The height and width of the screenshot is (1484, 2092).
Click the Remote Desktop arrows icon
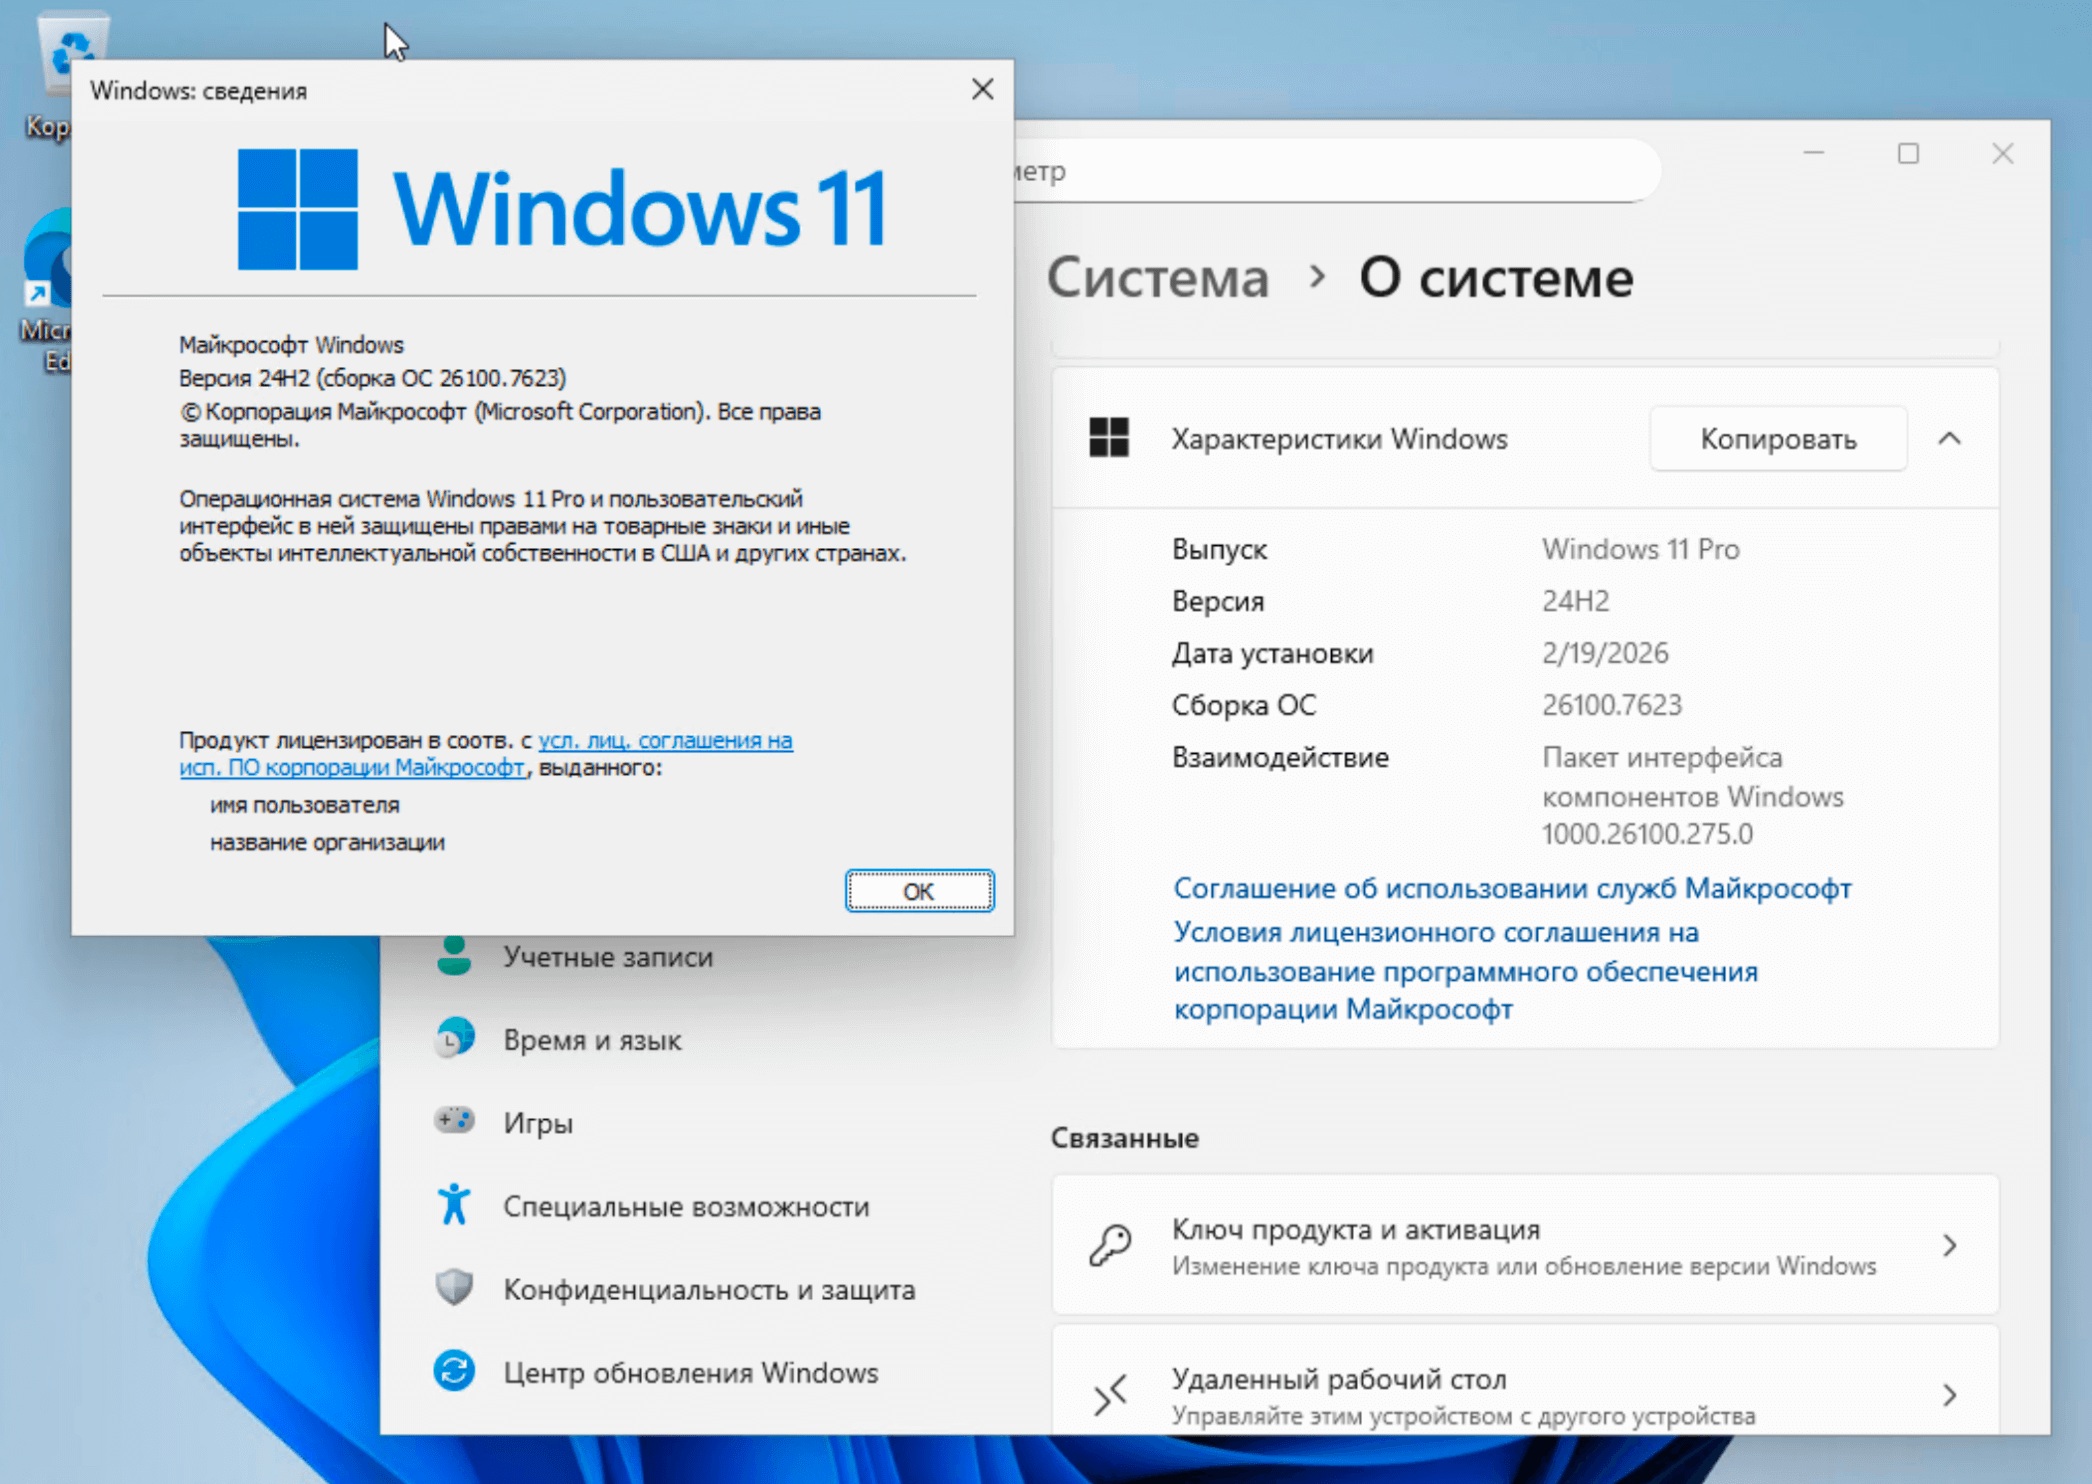pos(1110,1395)
